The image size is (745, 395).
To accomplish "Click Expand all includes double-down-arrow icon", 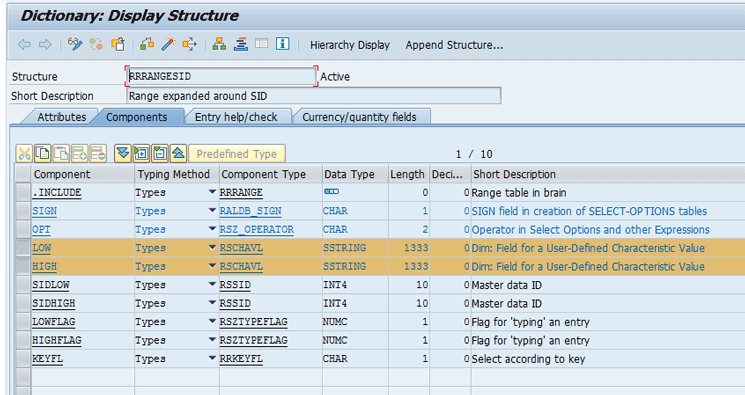I will pos(123,154).
